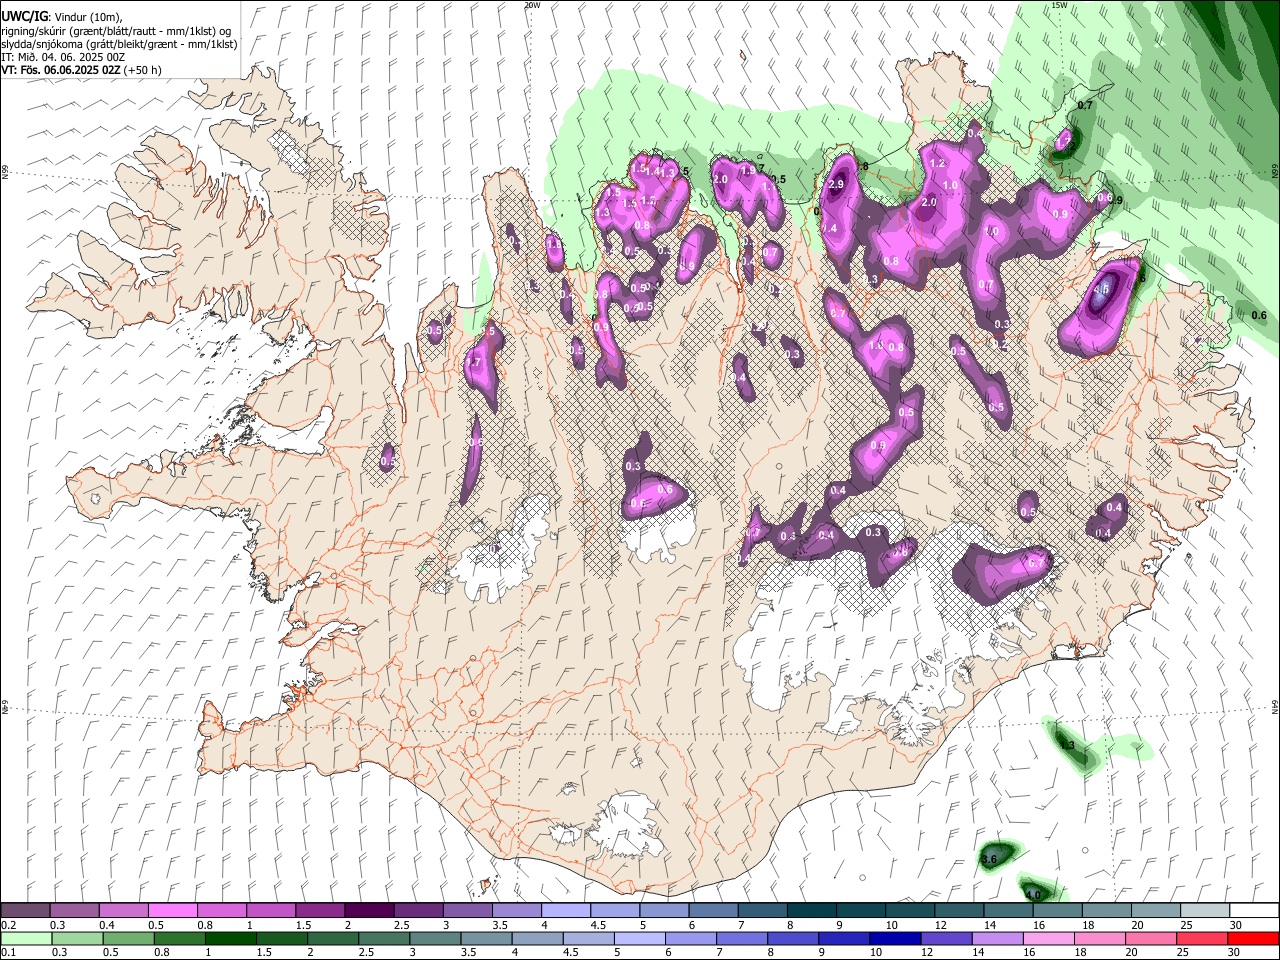Image resolution: width=1280 pixels, height=960 pixels.
Task: Click the 15W longitude label at top edge
Action: tap(1059, 5)
